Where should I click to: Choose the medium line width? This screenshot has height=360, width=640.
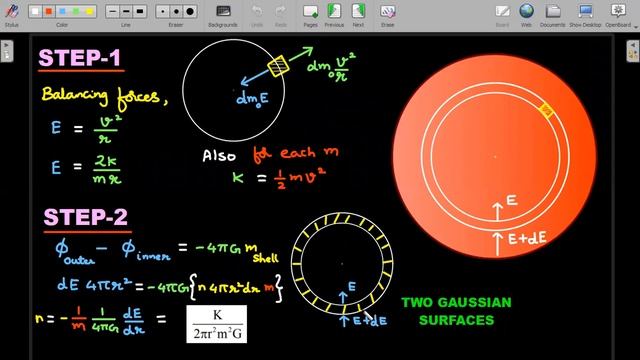(x=126, y=12)
